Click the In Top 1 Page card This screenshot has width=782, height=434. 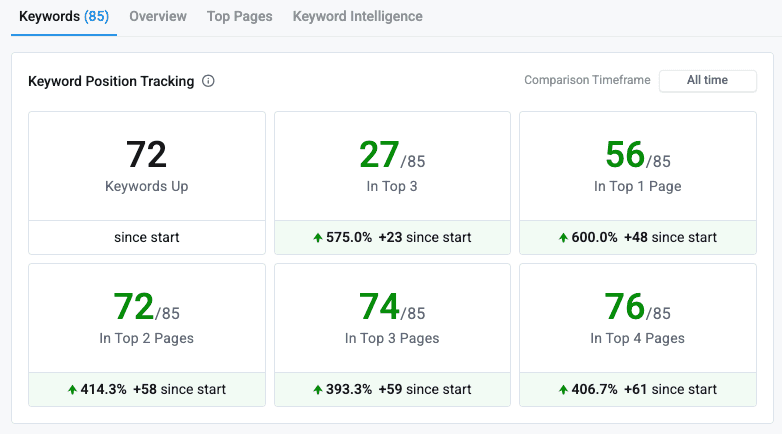pos(638,166)
